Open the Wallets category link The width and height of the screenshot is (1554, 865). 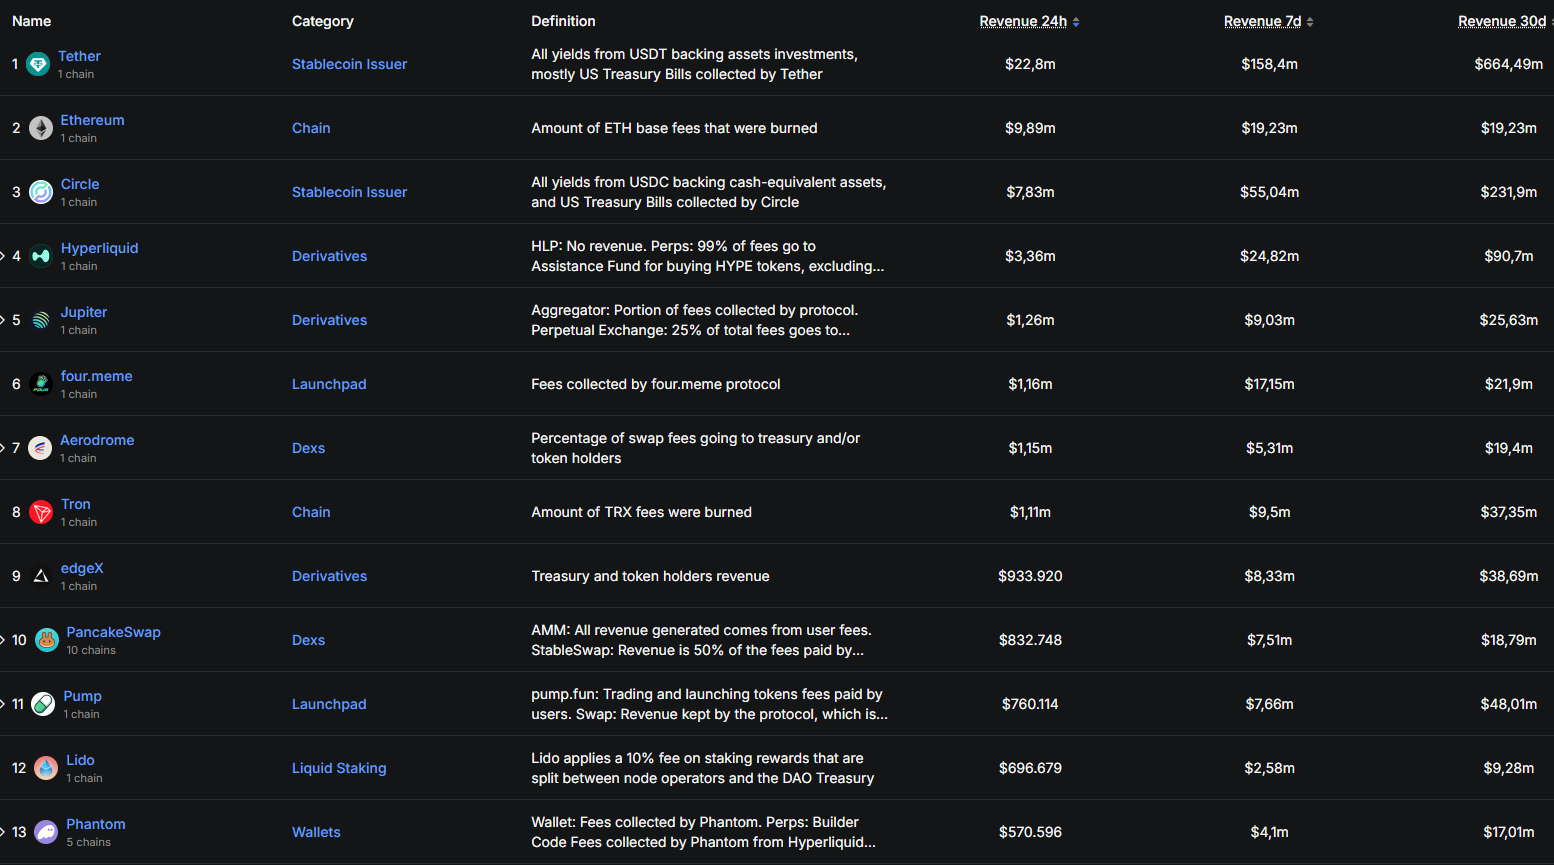(316, 832)
